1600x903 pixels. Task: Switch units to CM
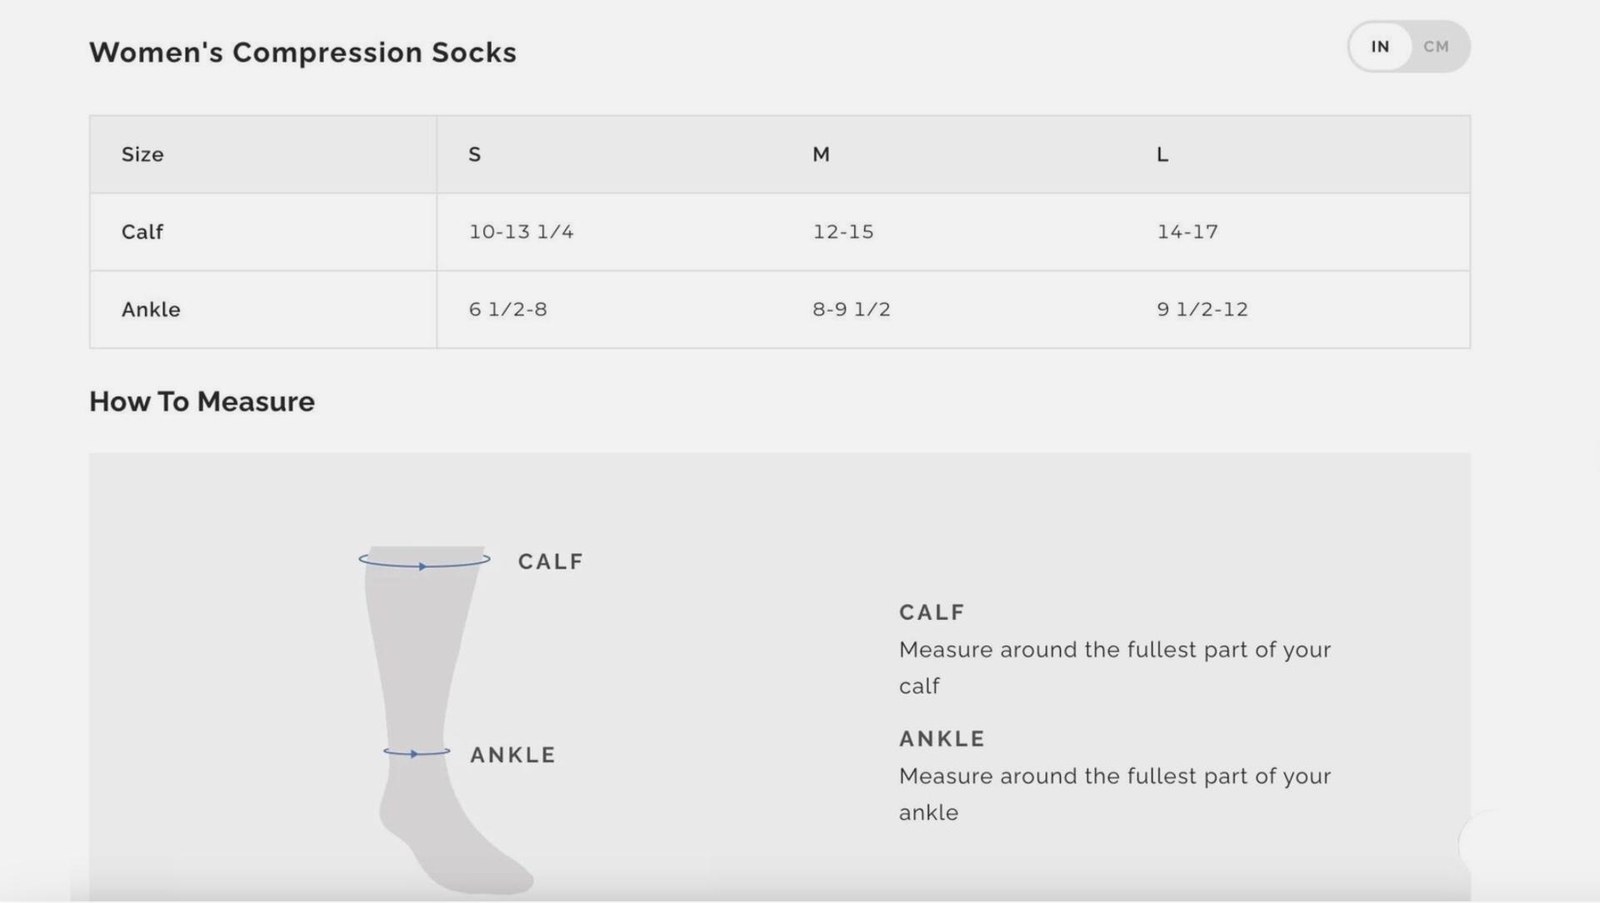tap(1436, 47)
